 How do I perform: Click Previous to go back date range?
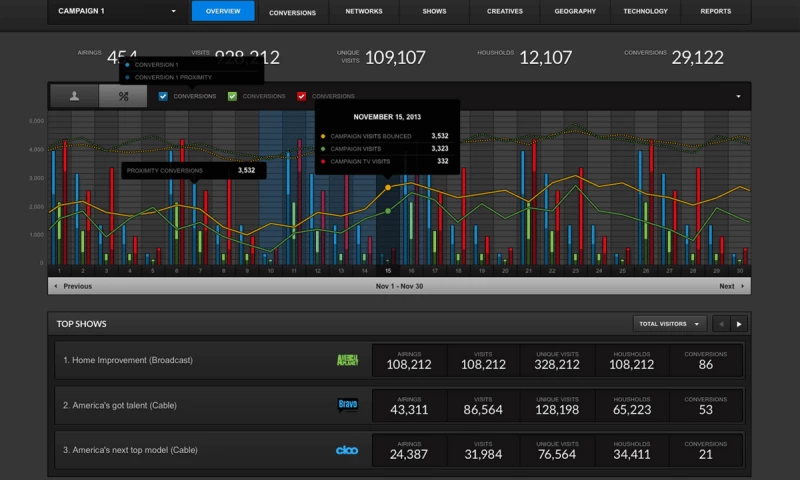click(x=73, y=286)
